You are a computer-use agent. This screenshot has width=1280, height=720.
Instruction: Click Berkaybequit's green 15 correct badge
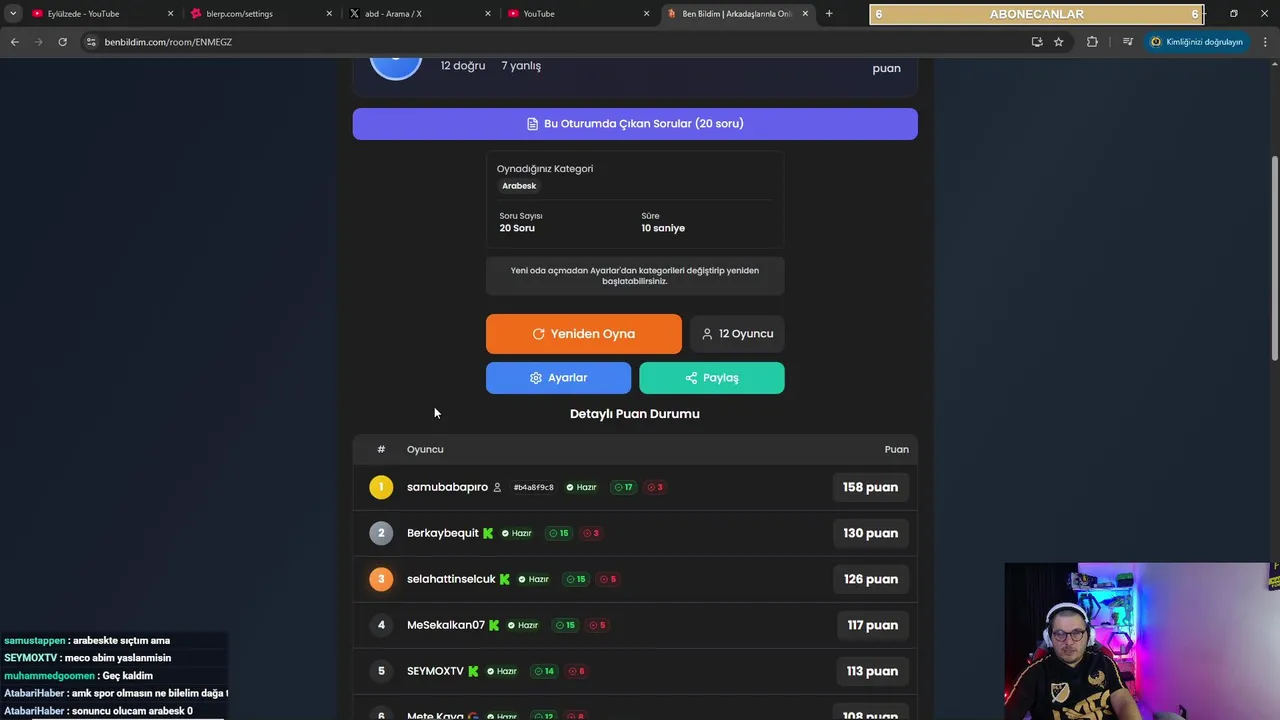pyautogui.click(x=559, y=533)
